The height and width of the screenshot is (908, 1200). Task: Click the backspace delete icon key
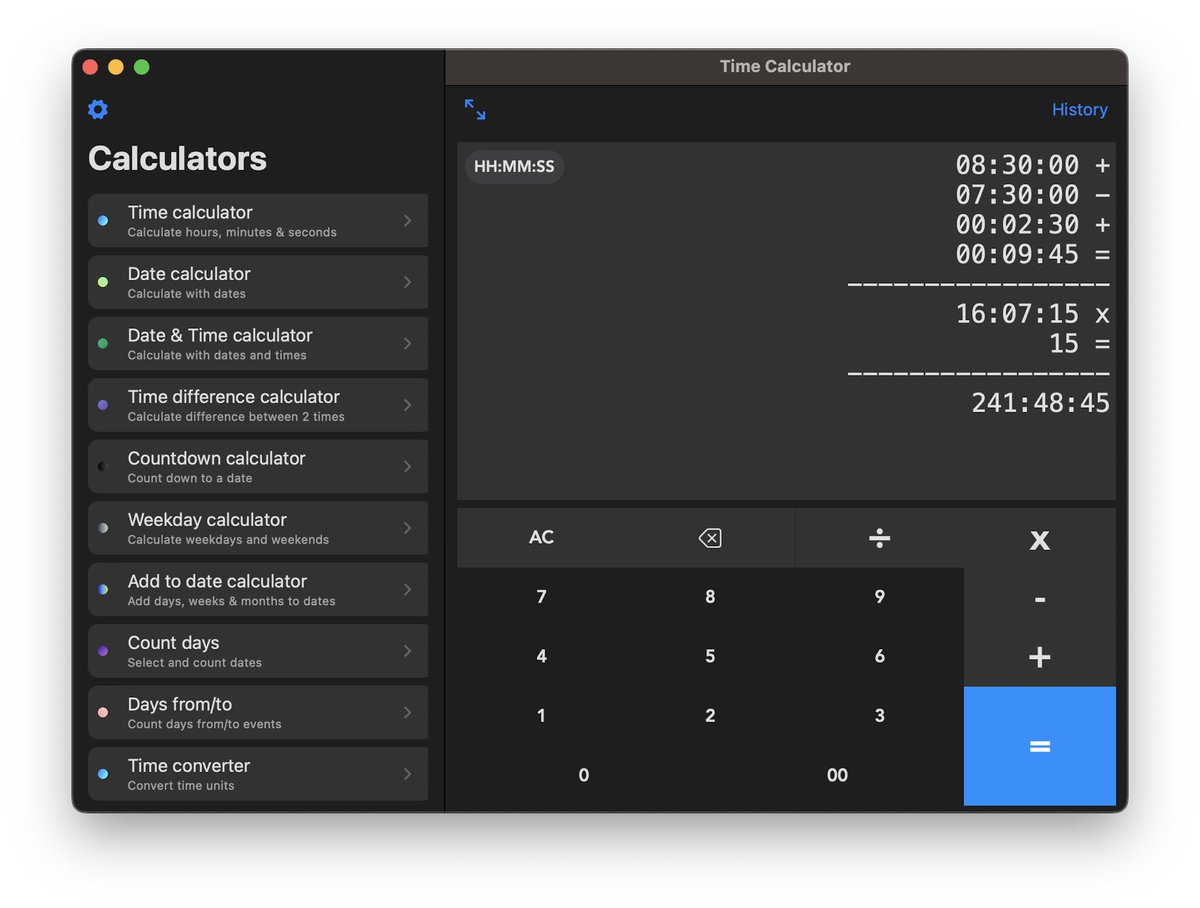pos(710,538)
